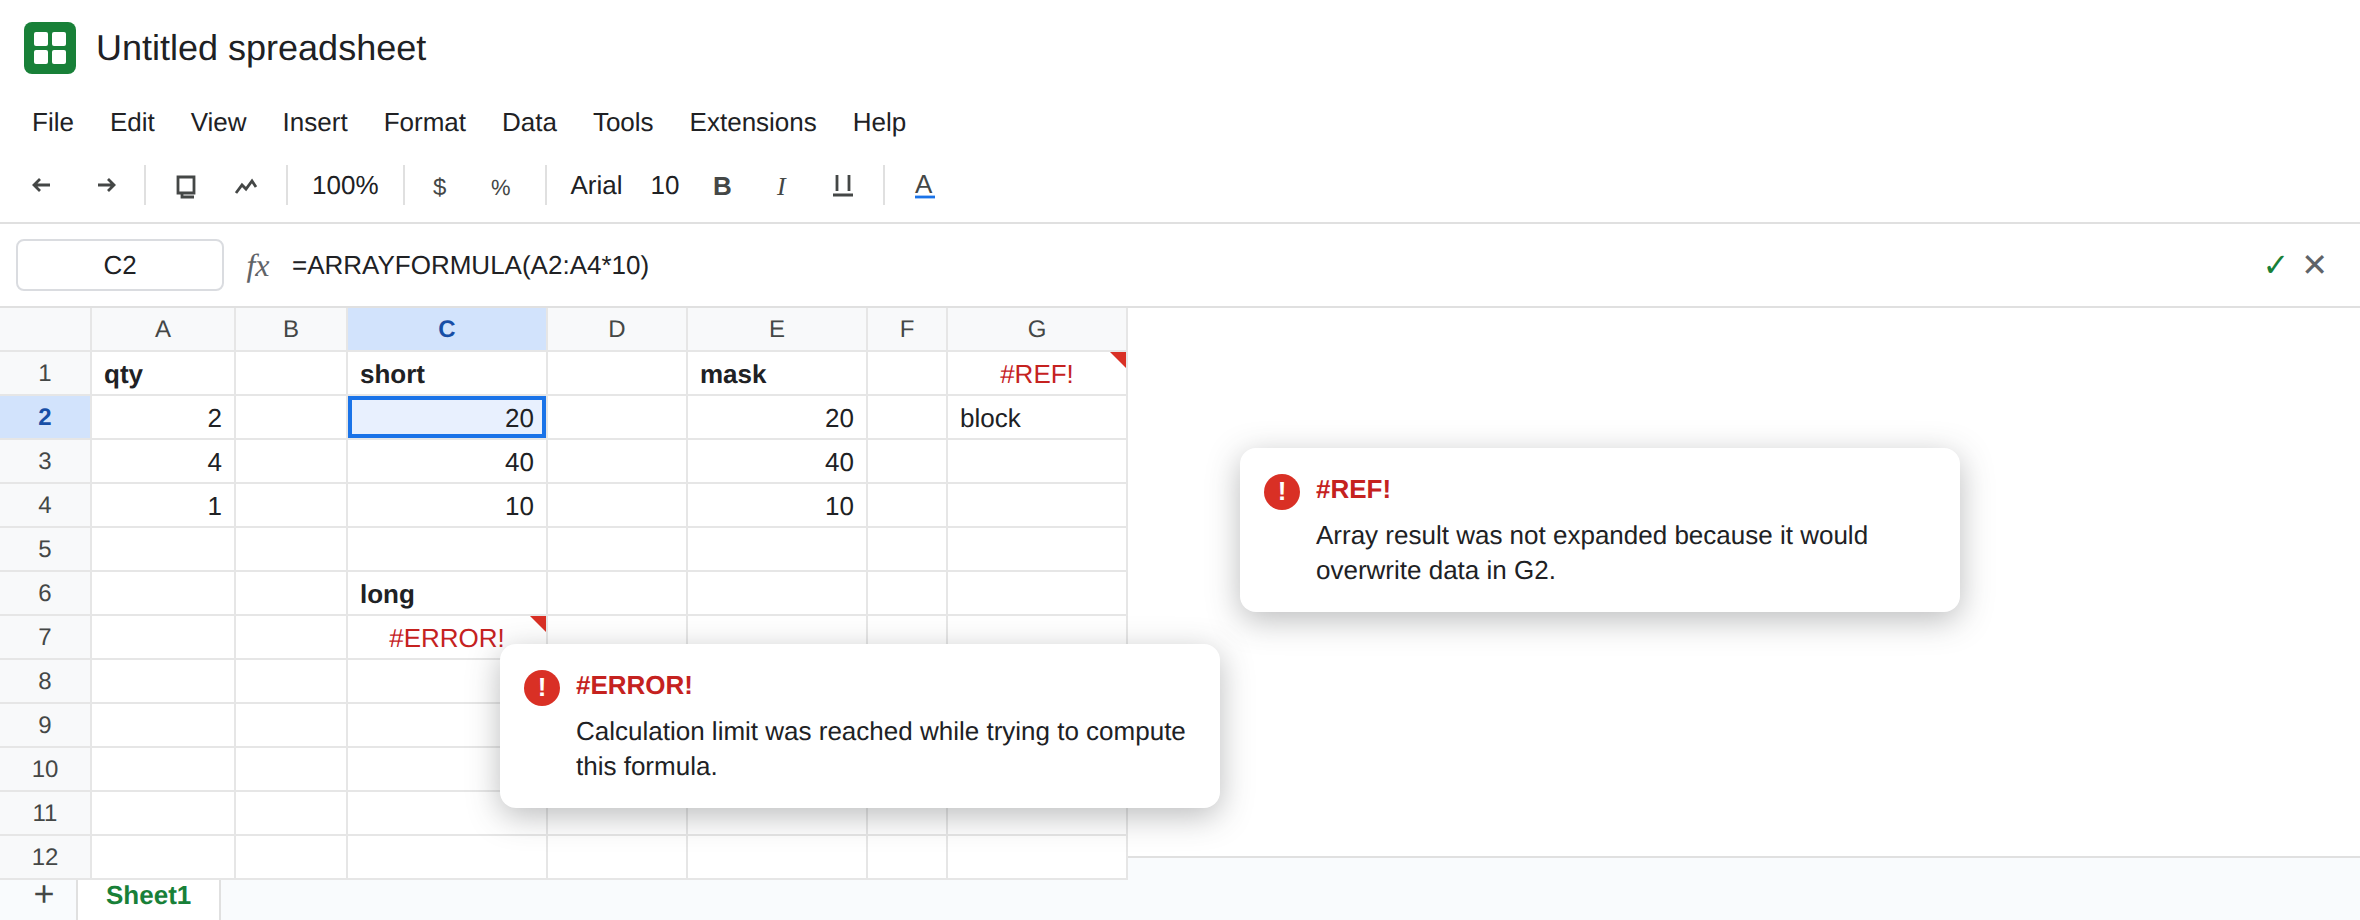The image size is (2360, 920).
Task: Select the #ERROR! cell C7
Action: coord(447,638)
